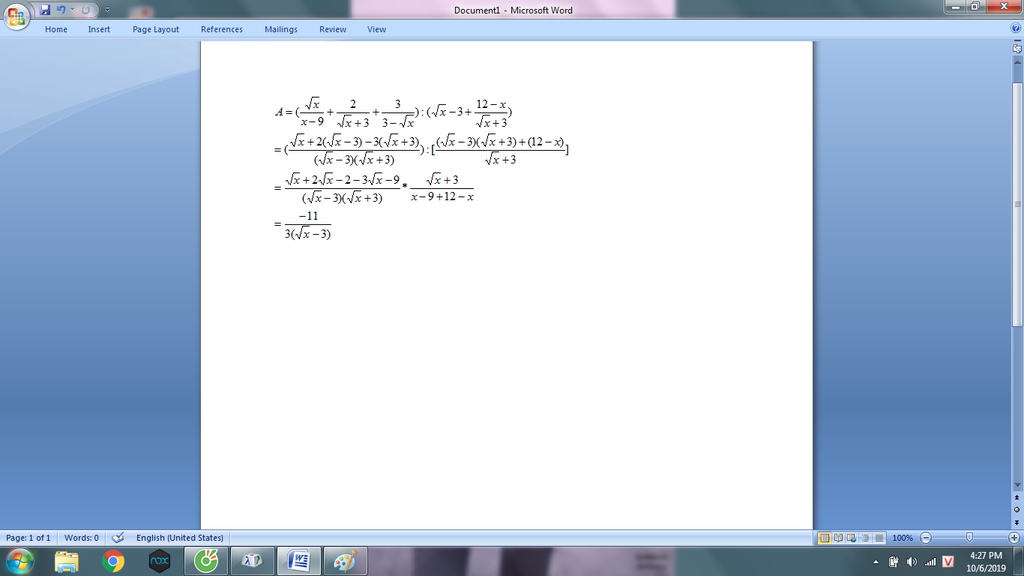The width and height of the screenshot is (1024, 576).
Task: Click the Previous Page double-arrow button
Action: pyautogui.click(x=1017, y=498)
